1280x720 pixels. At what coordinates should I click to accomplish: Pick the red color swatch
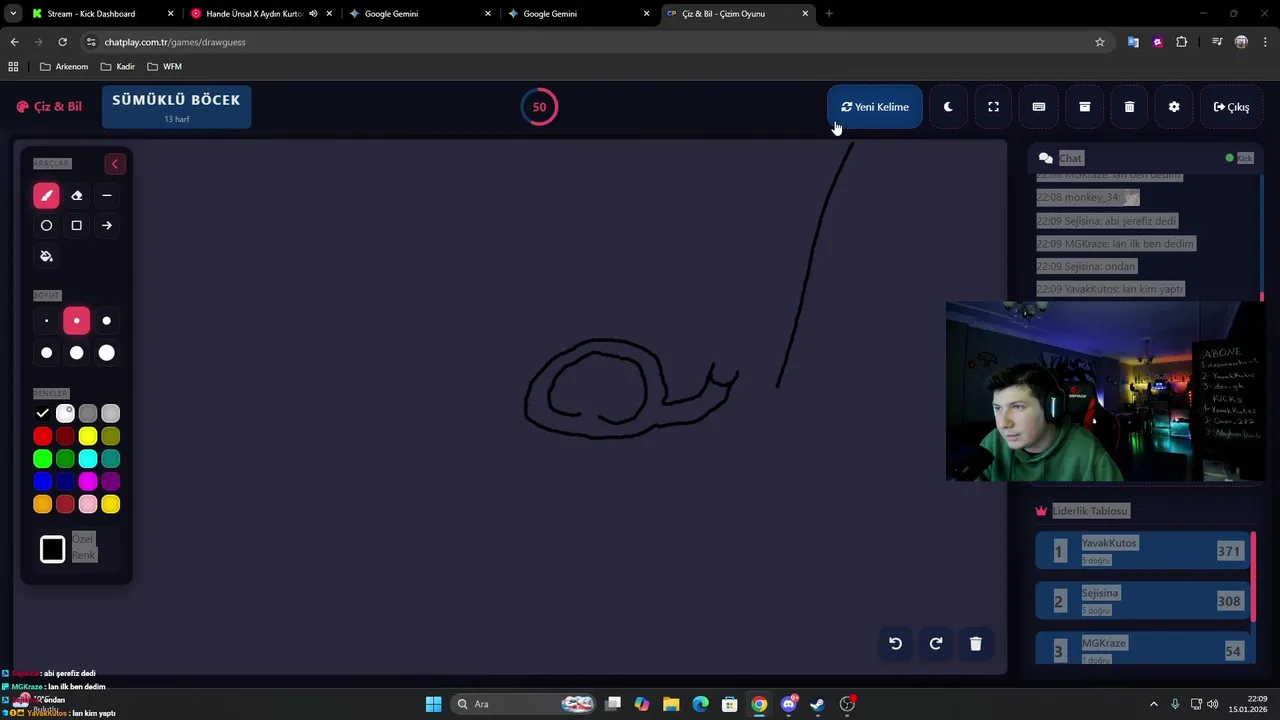(x=42, y=436)
